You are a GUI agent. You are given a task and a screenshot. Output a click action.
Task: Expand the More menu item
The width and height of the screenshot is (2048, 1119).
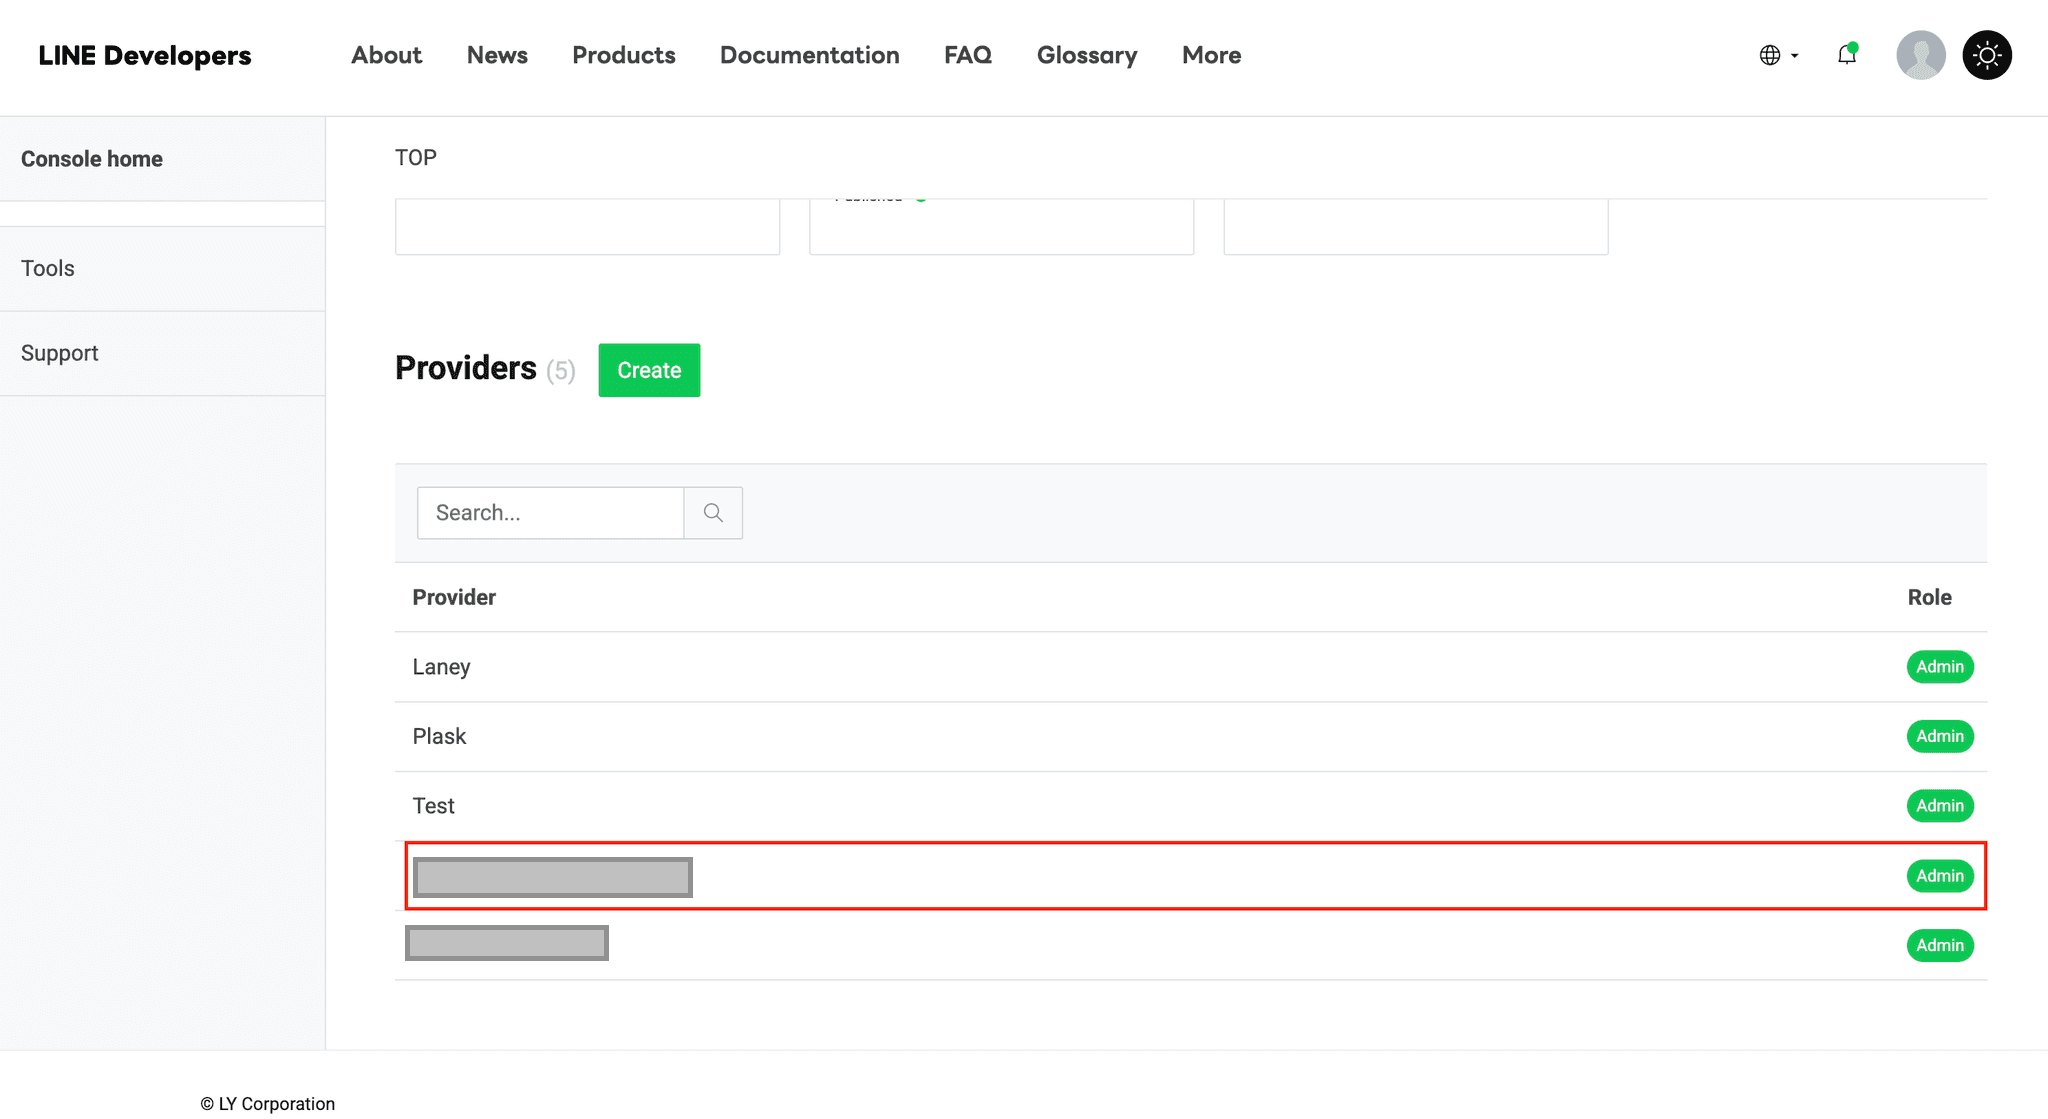click(x=1212, y=55)
